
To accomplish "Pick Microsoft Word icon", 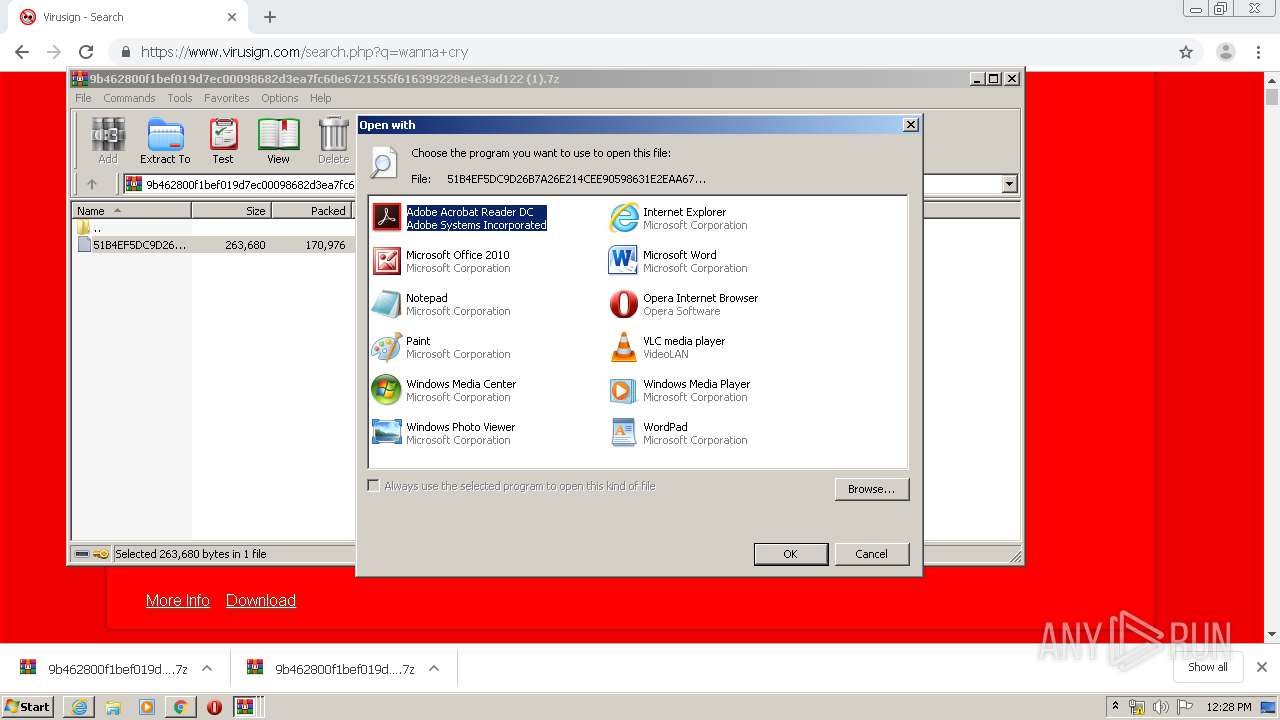I will (623, 260).
